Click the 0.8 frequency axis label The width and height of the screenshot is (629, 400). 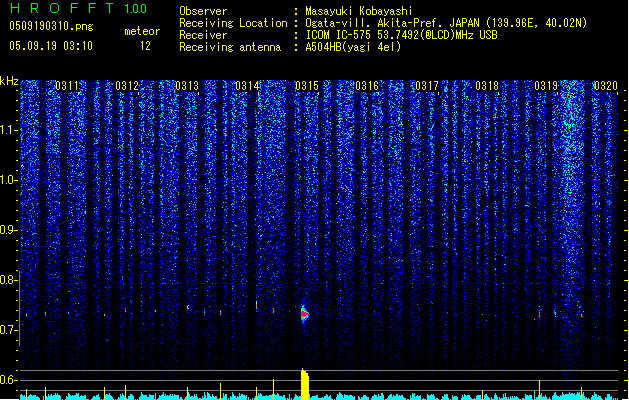tap(8, 280)
